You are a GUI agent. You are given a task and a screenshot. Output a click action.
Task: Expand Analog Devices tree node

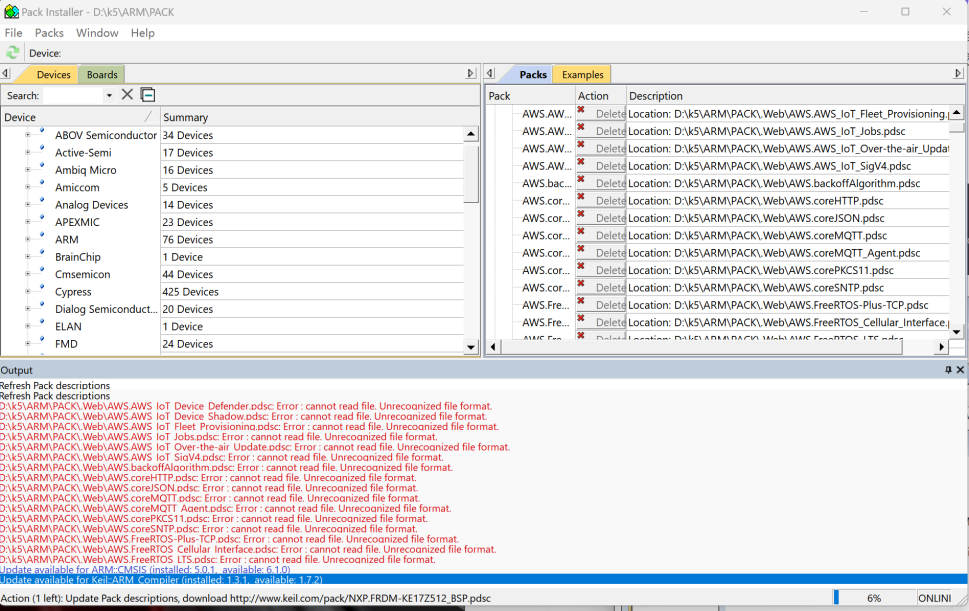(x=27, y=204)
